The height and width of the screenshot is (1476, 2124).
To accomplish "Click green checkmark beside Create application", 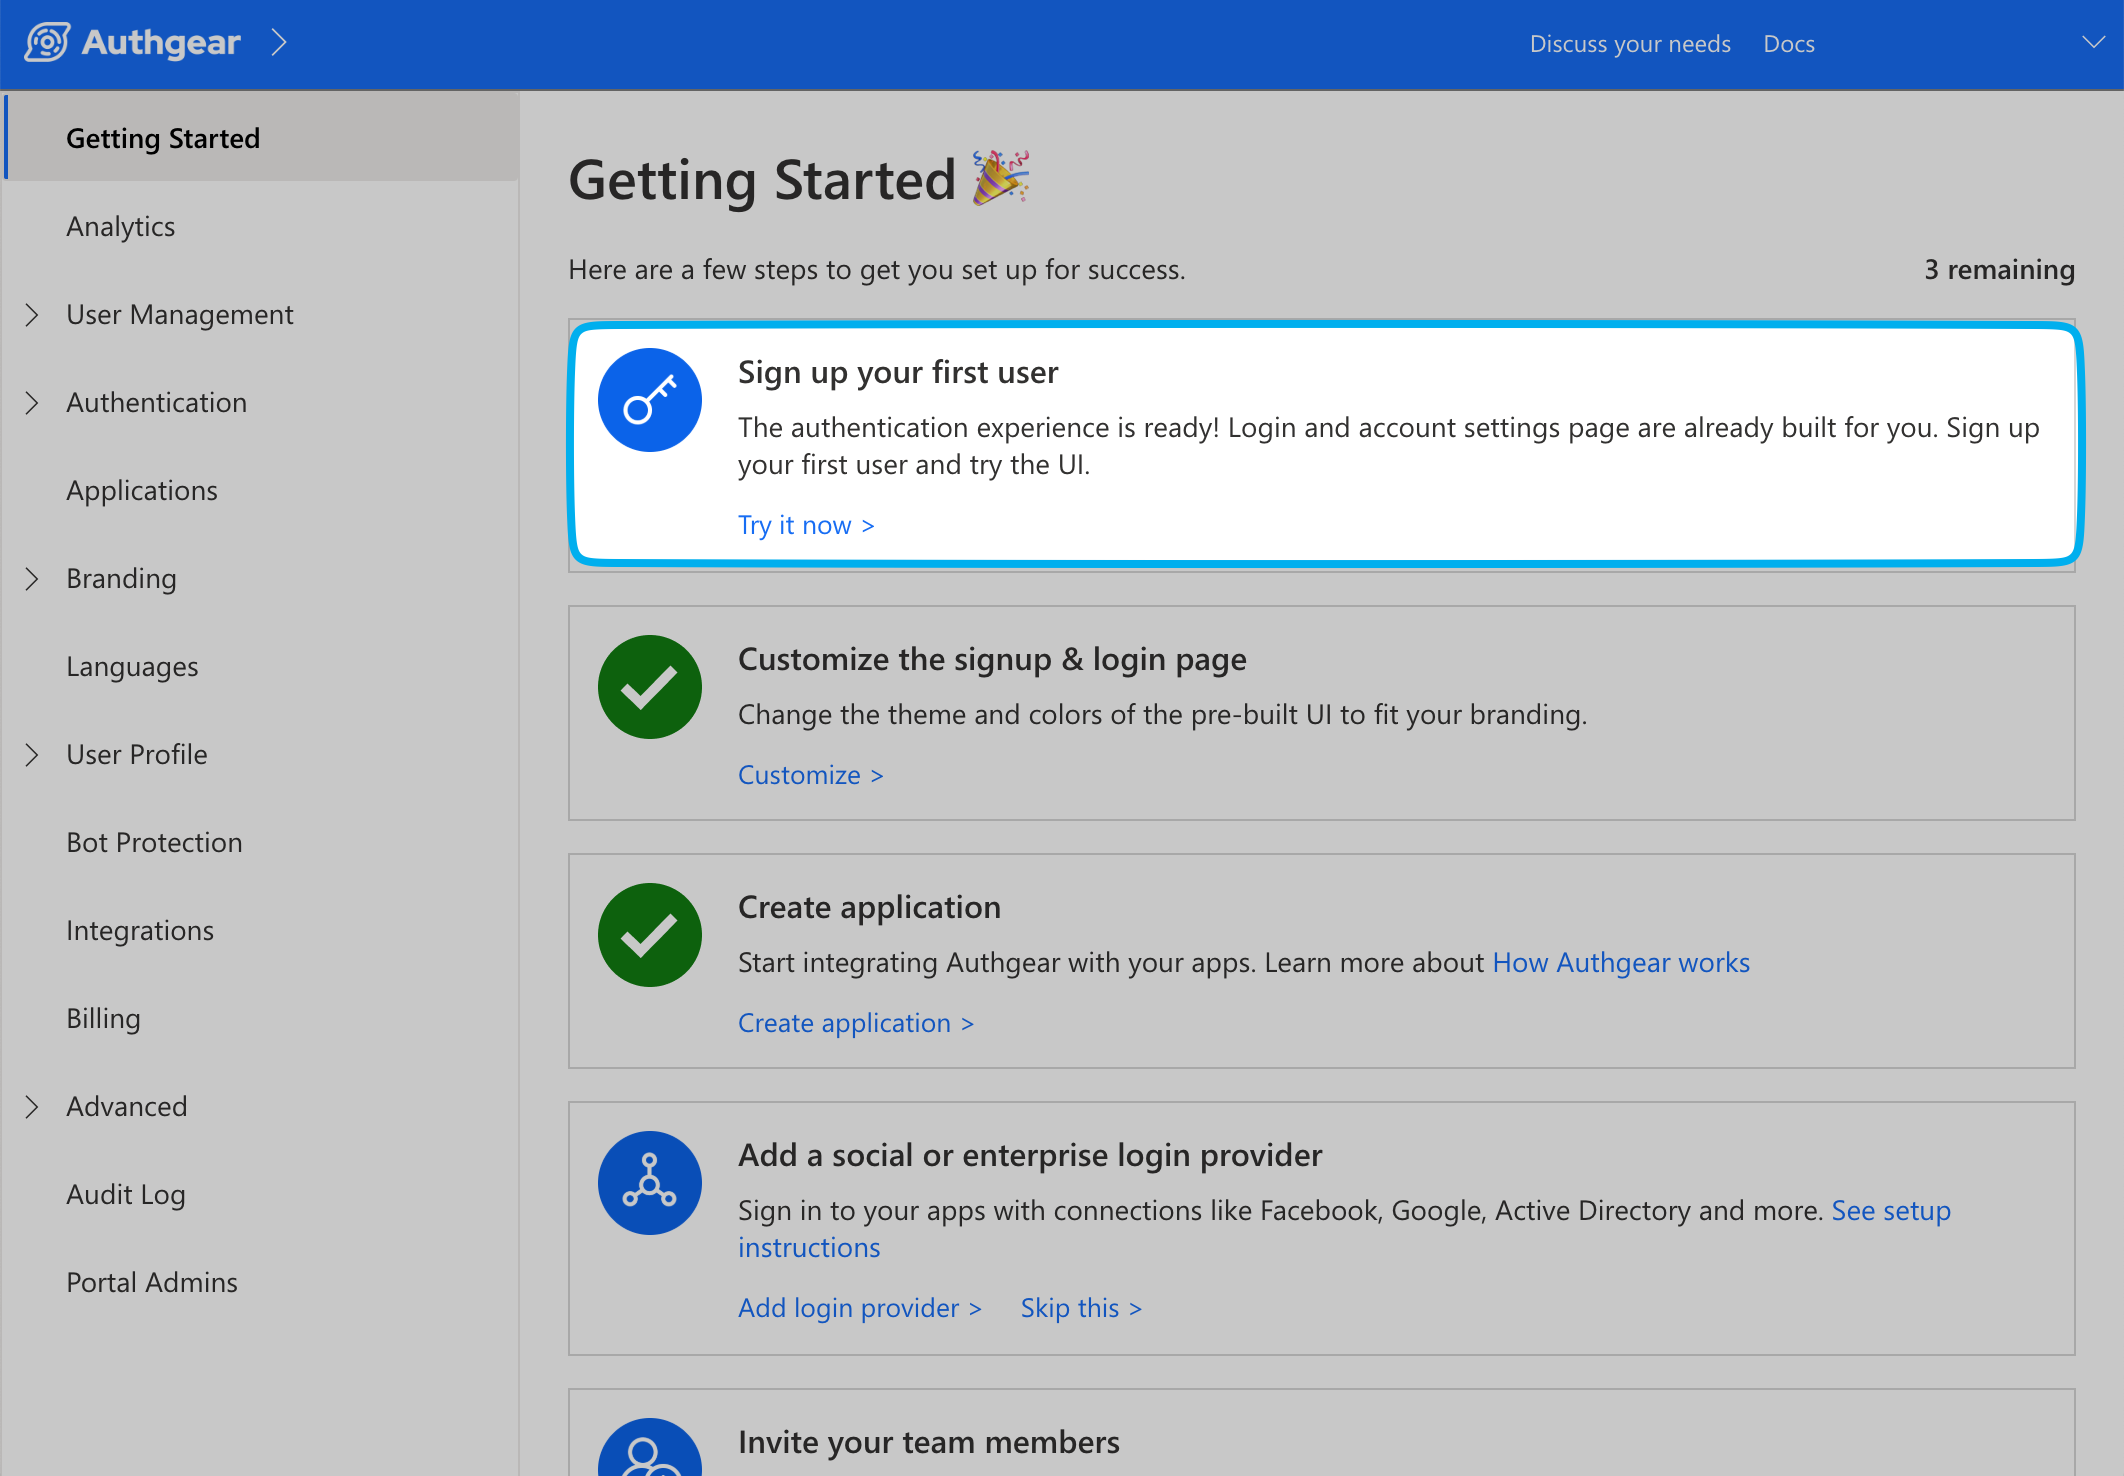I will pyautogui.click(x=650, y=935).
